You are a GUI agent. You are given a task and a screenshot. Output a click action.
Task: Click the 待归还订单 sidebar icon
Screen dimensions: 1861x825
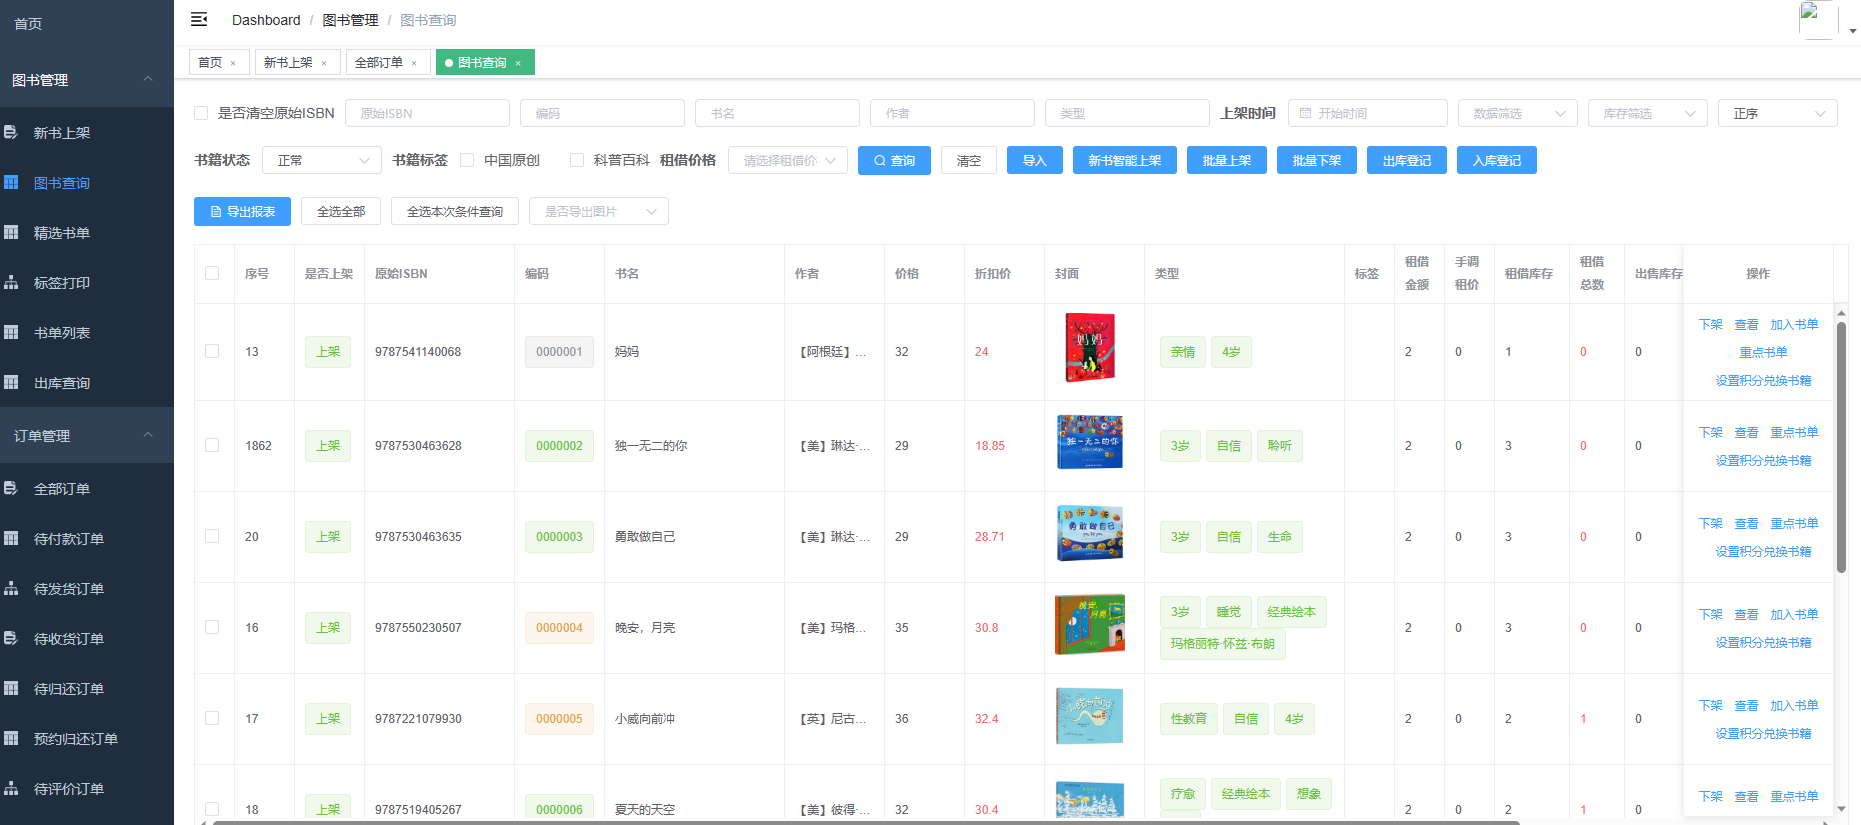[x=11, y=688]
